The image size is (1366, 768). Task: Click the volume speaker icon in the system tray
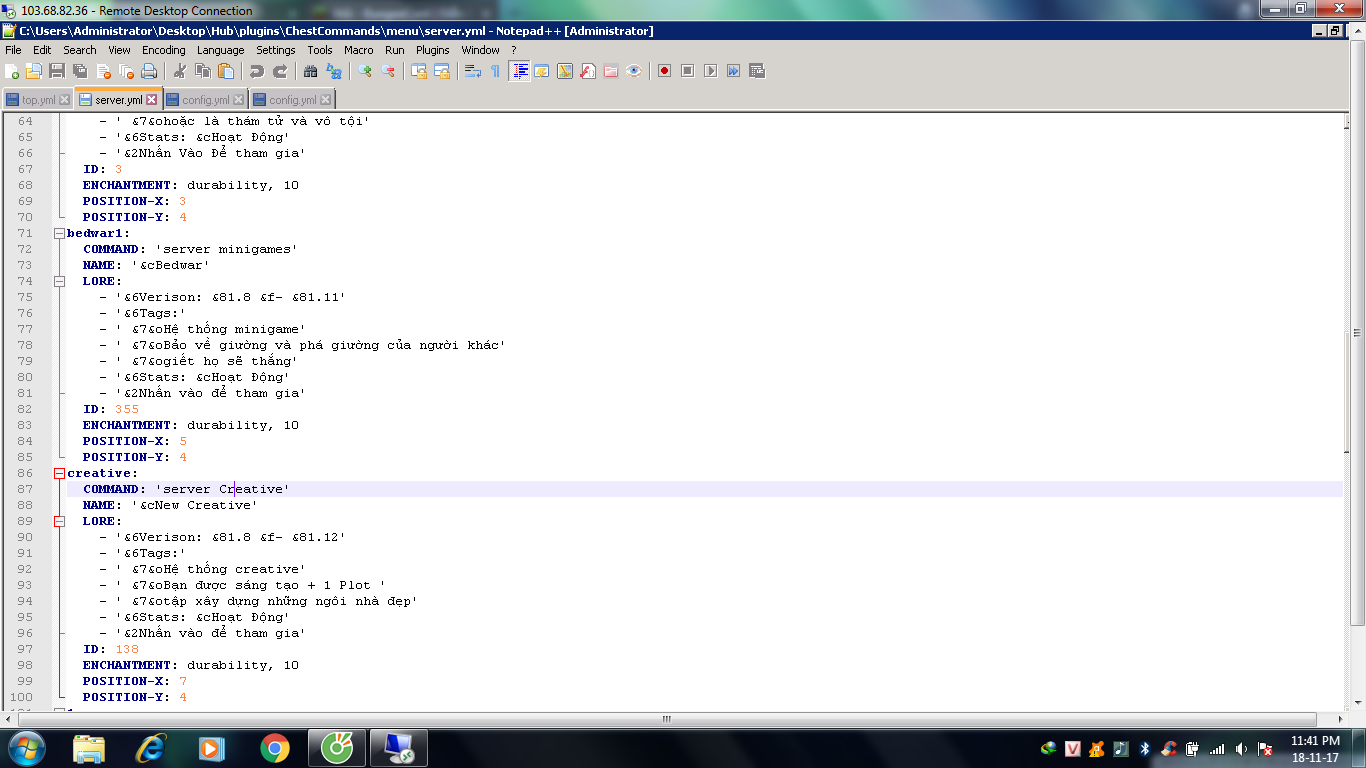[1241, 748]
